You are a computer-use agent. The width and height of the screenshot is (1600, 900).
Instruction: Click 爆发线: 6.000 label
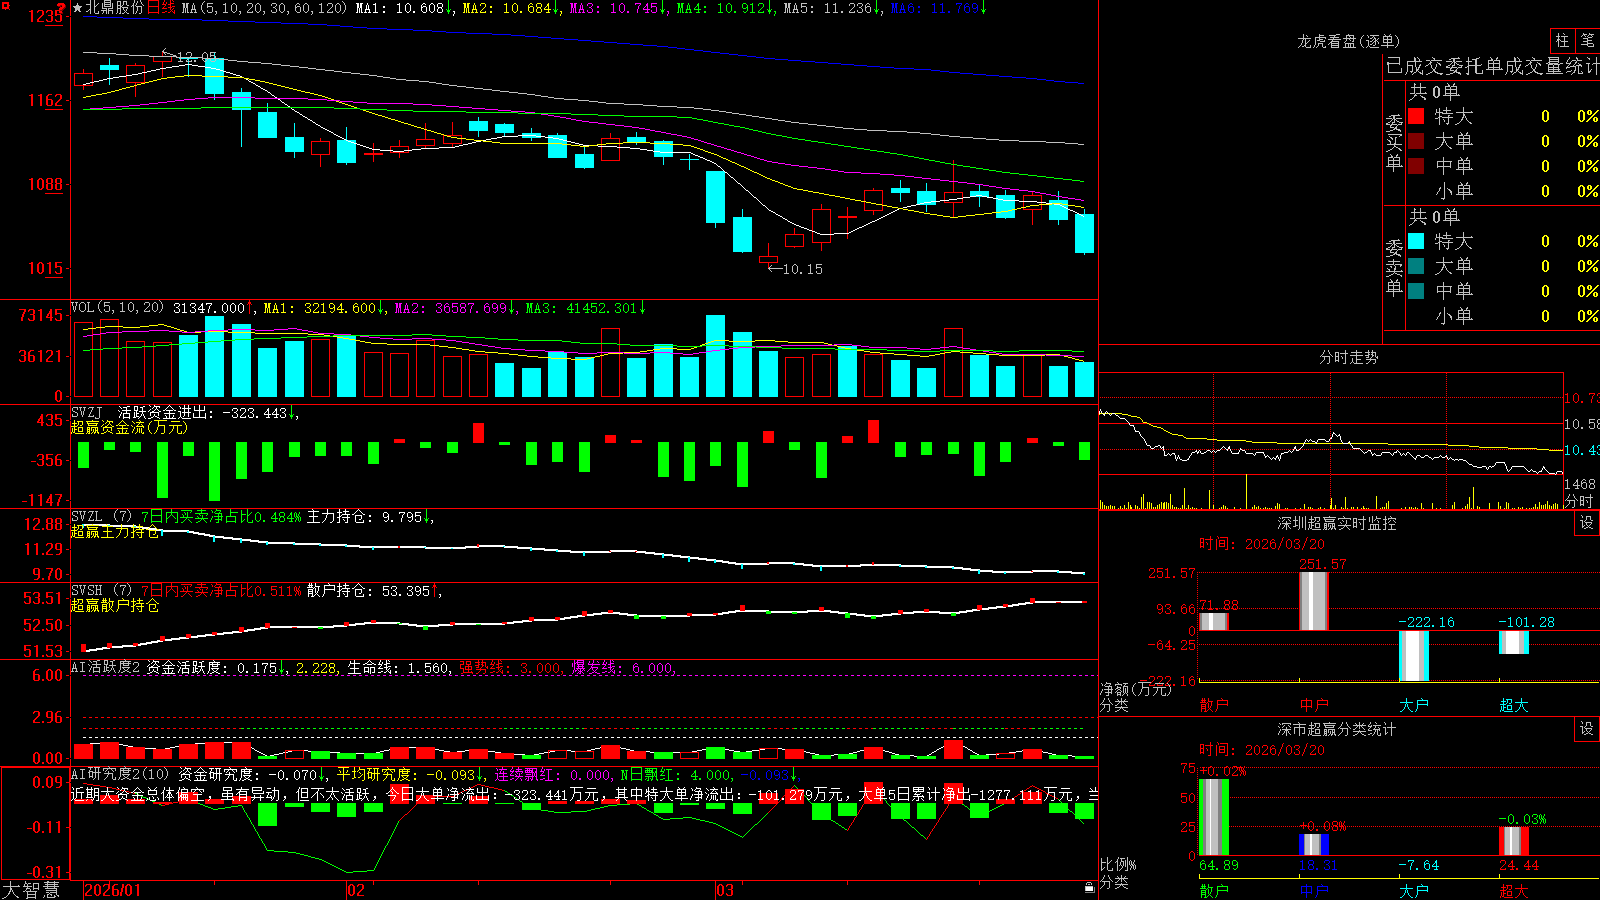tap(623, 668)
